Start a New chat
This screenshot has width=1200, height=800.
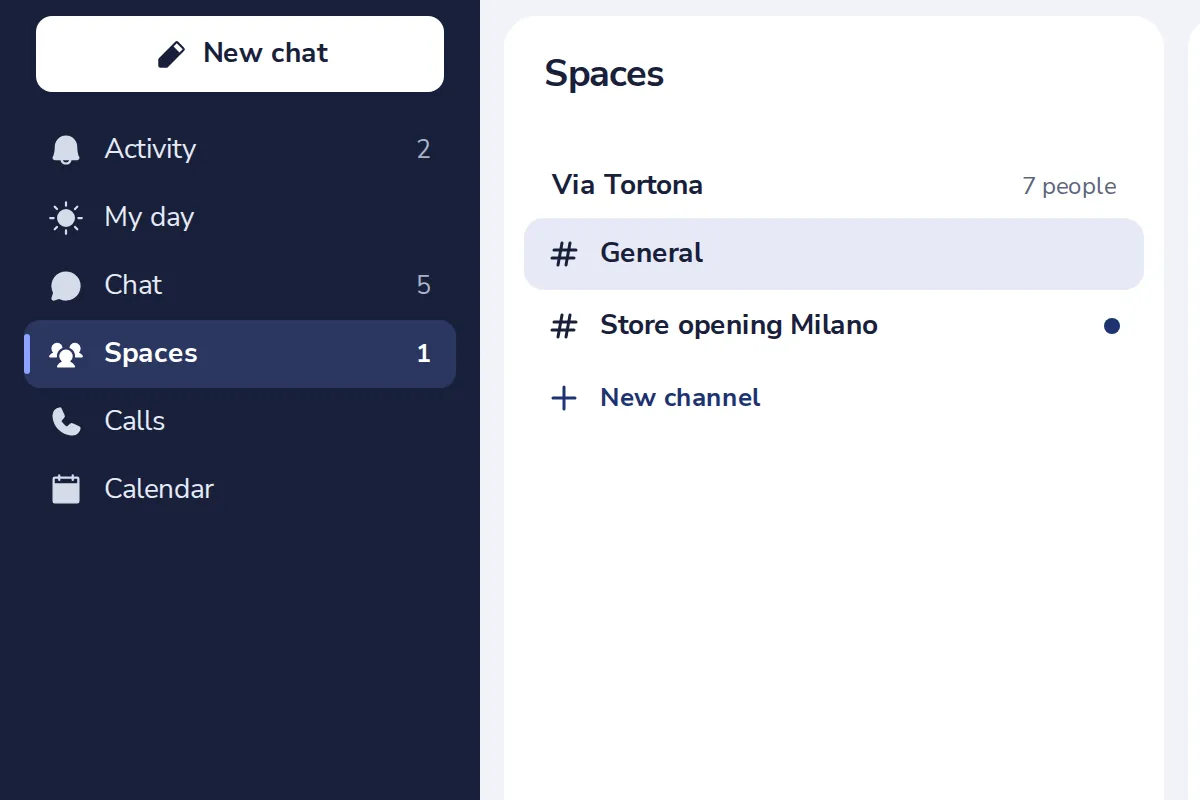(240, 54)
